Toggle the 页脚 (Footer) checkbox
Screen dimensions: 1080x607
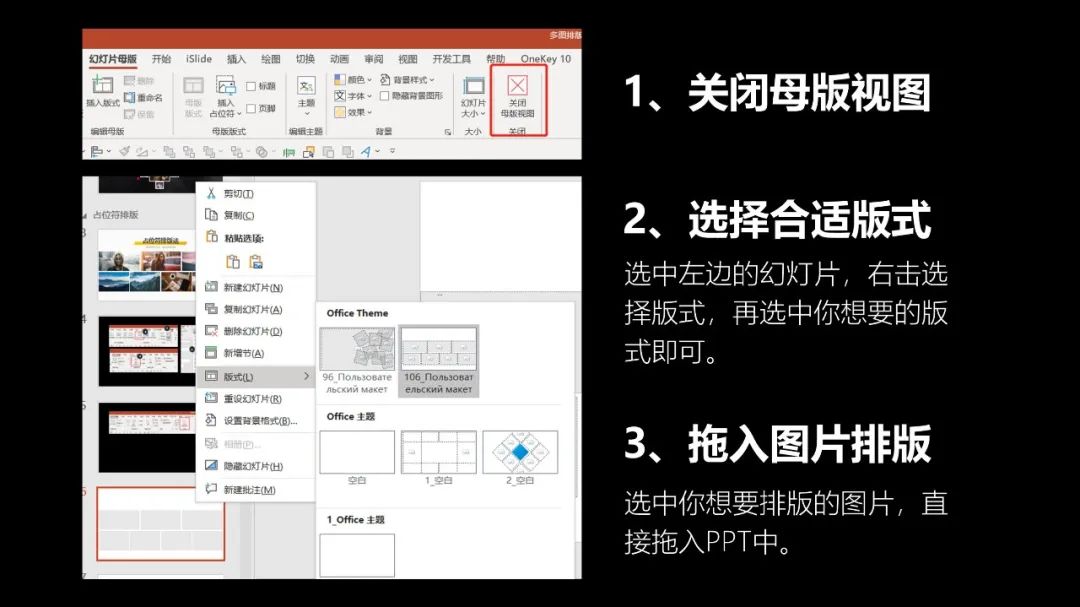251,108
